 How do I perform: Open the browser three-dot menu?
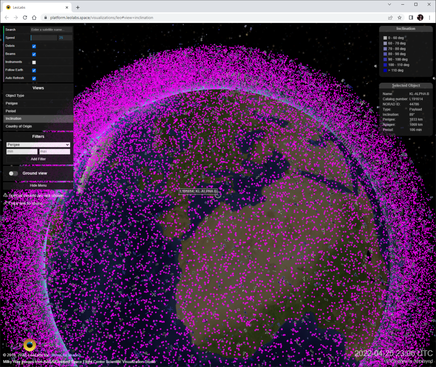430,17
